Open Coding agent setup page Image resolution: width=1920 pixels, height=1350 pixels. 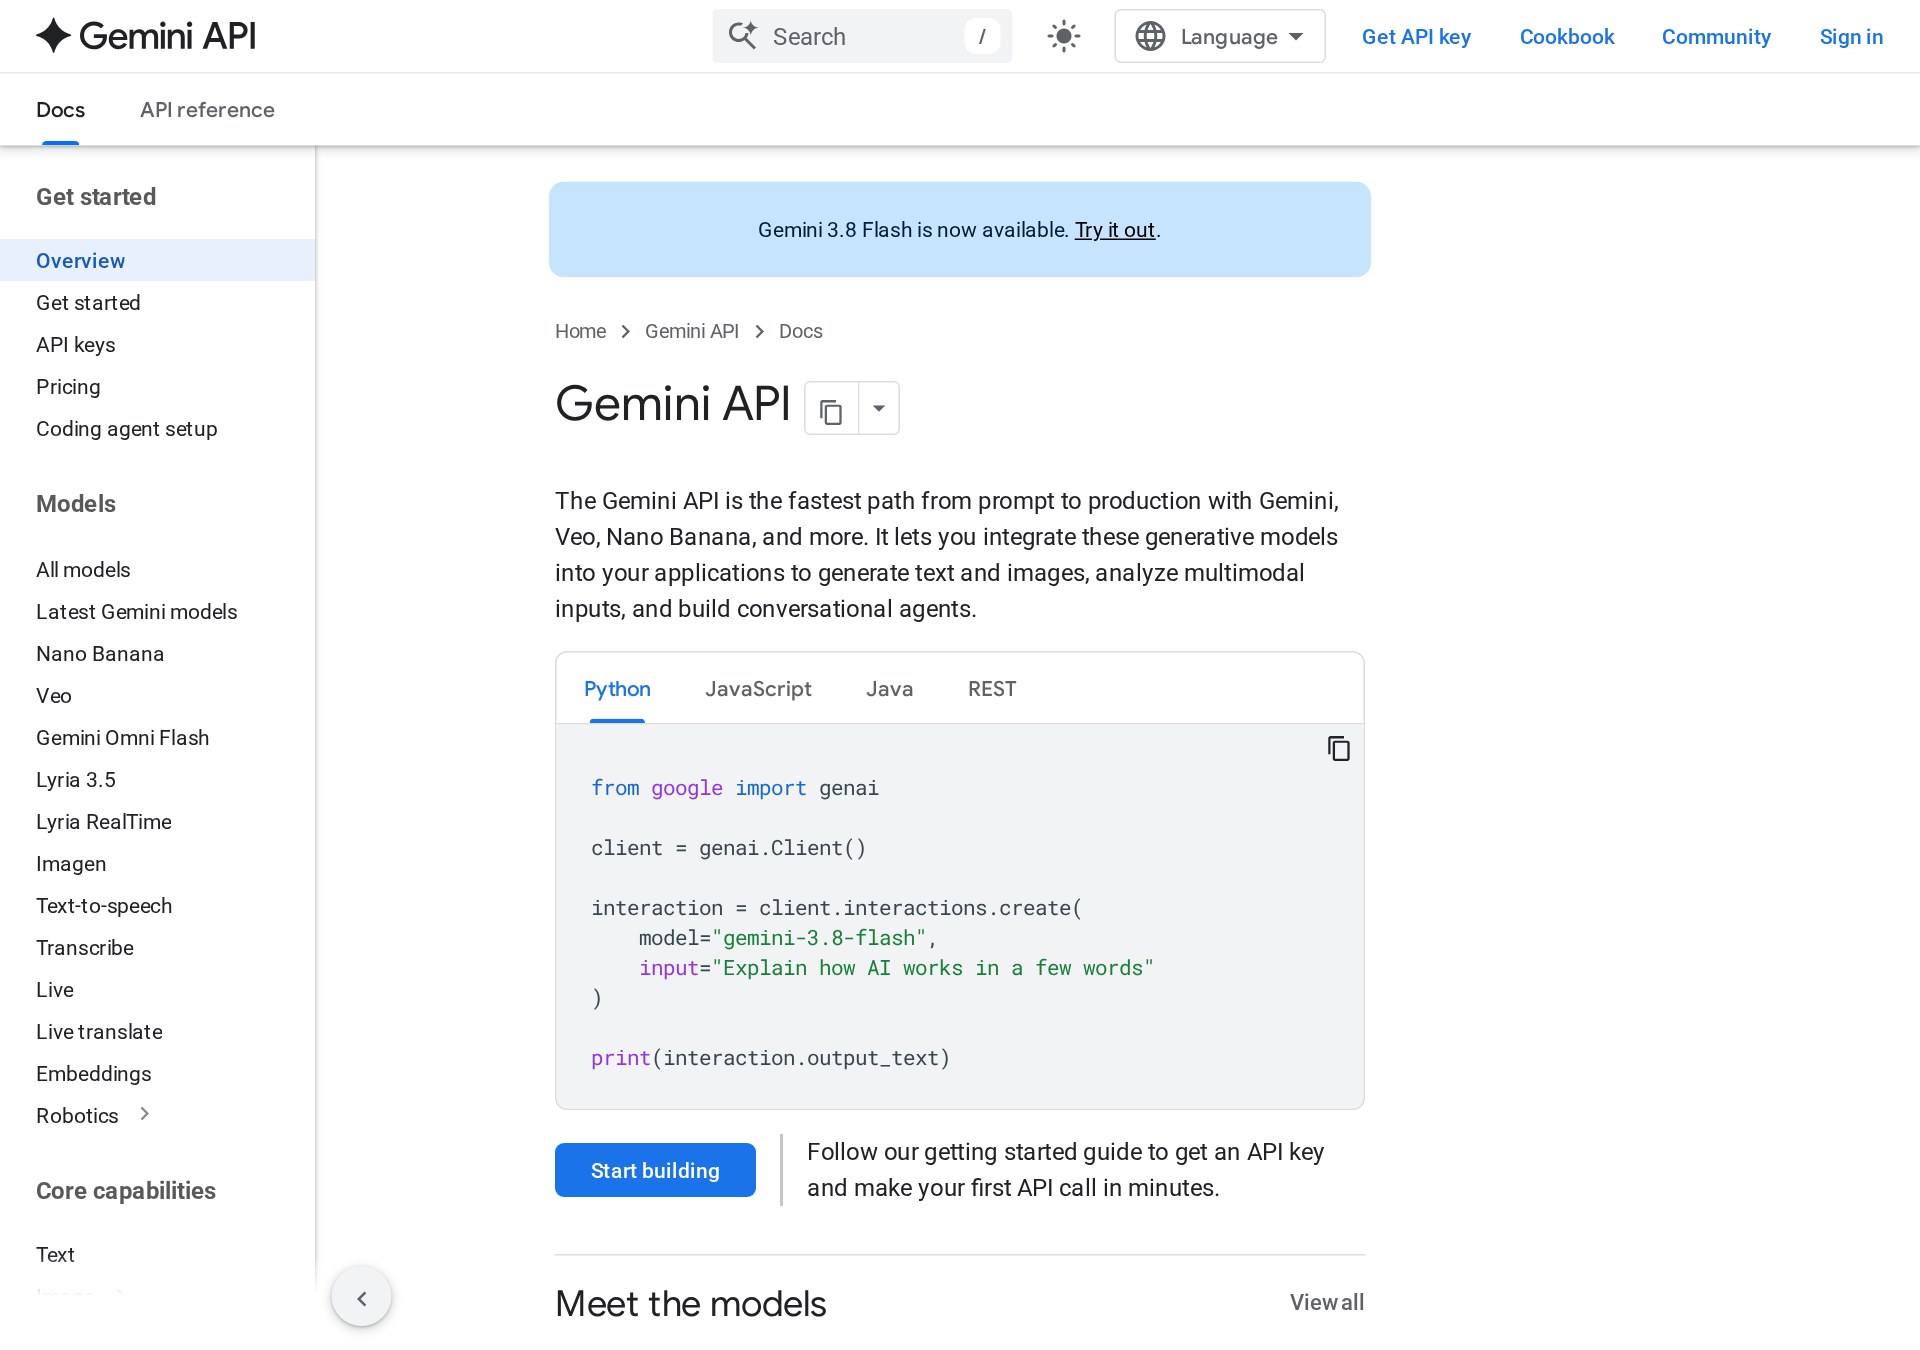[x=127, y=429]
